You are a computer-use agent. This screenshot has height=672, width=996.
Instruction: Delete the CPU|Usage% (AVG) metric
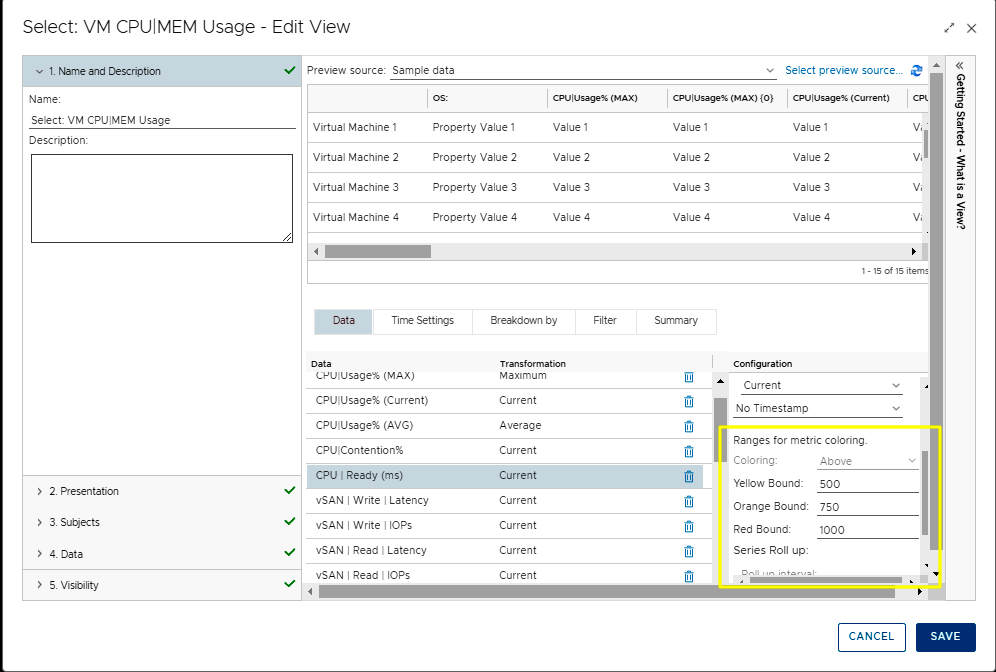coord(688,426)
